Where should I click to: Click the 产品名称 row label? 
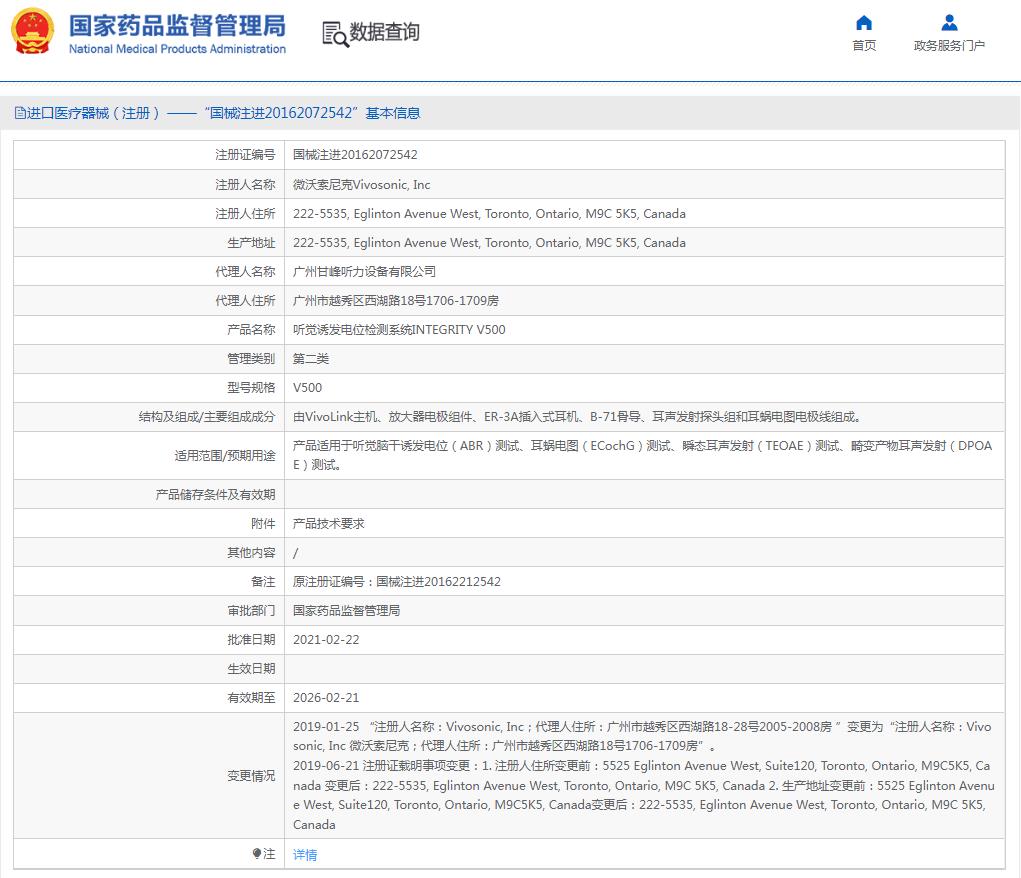pyautogui.click(x=251, y=330)
